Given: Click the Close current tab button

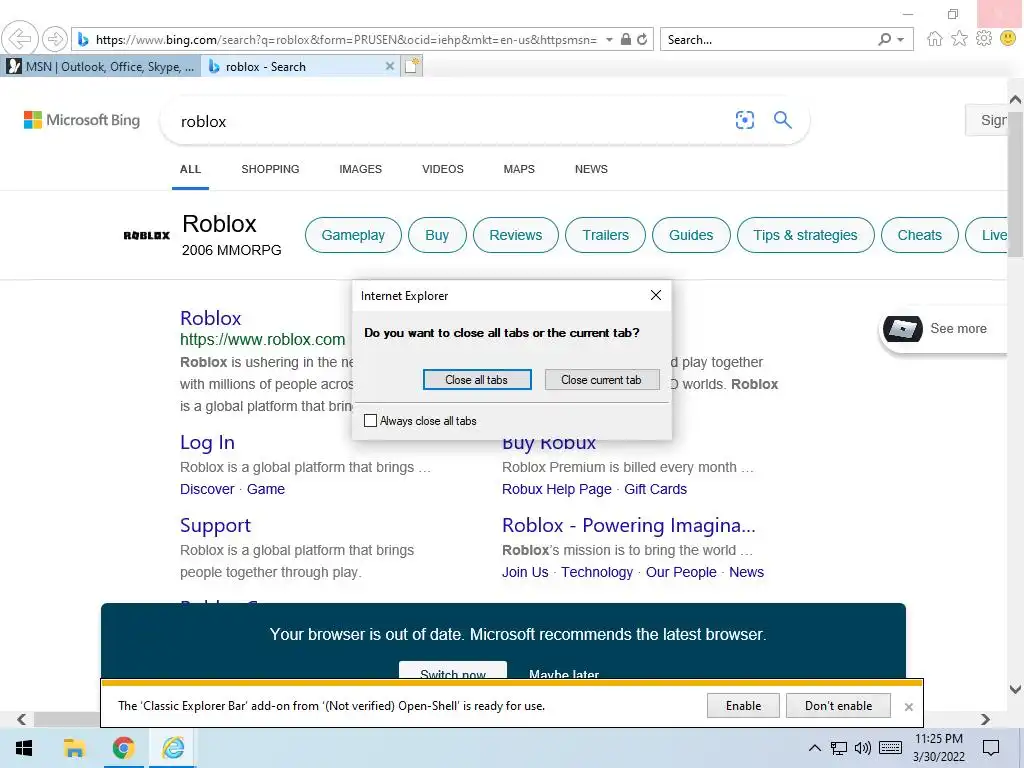Looking at the screenshot, I should point(601,380).
